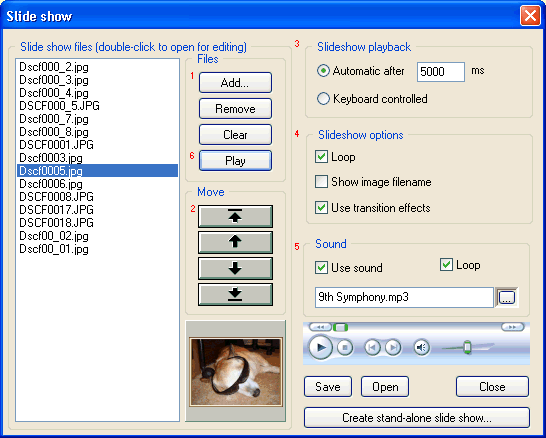This screenshot has width=546, height=438.
Task: Click the automatic delay milliseconds field
Action: (441, 72)
